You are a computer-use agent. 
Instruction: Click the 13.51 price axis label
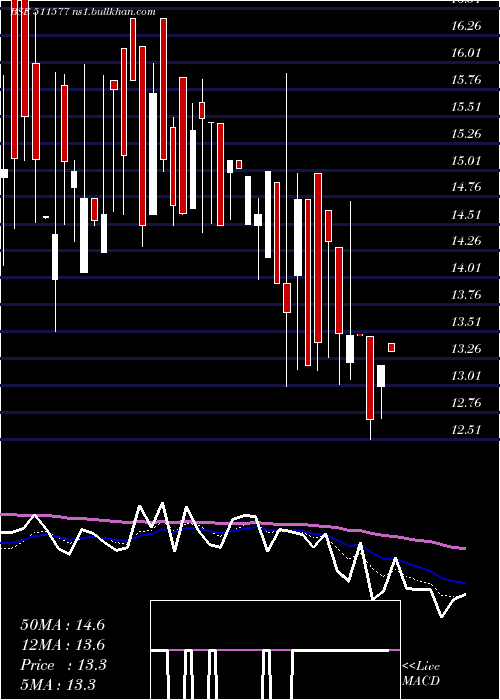point(466,321)
